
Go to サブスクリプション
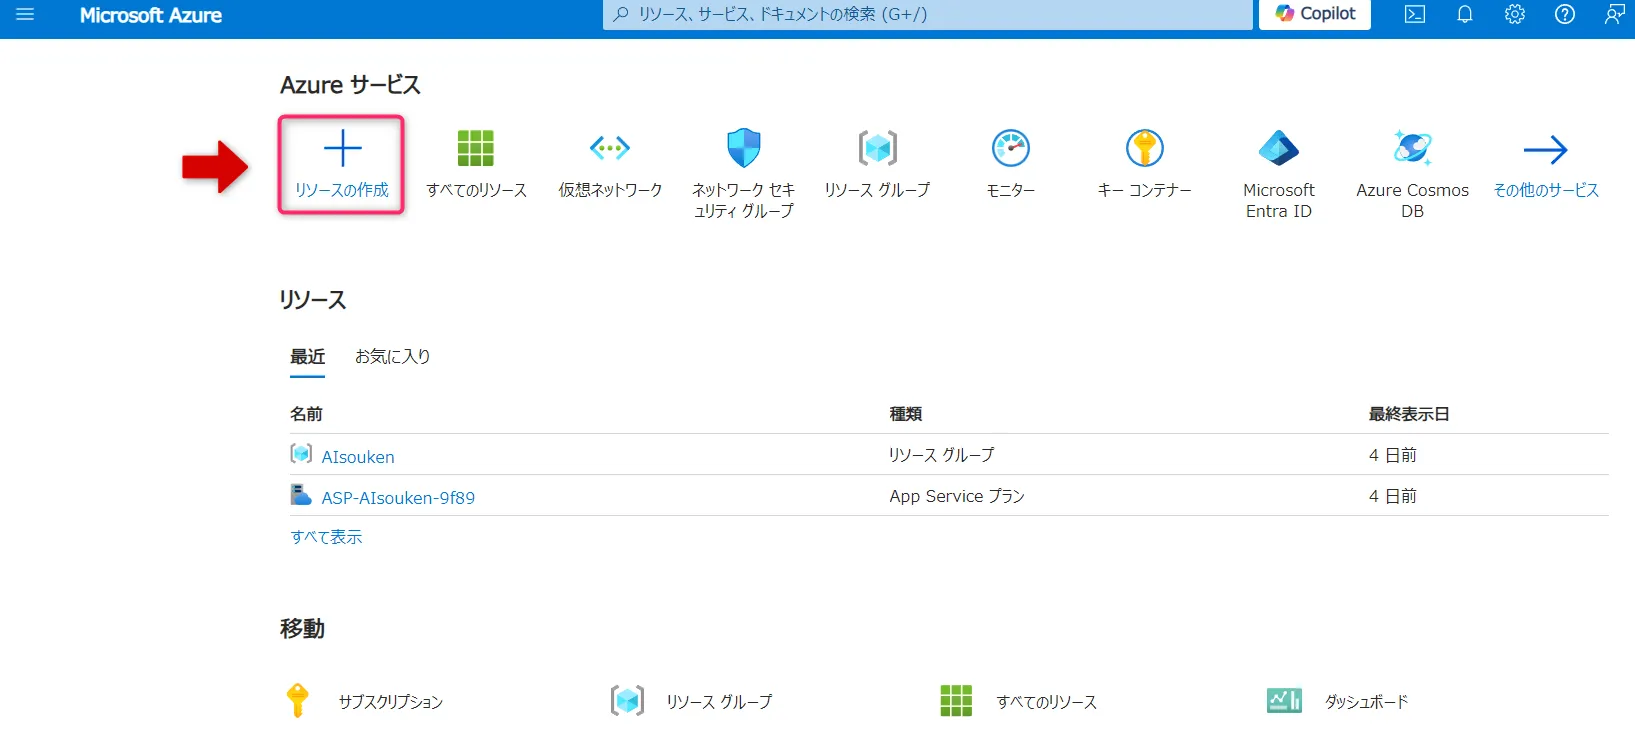[391, 702]
